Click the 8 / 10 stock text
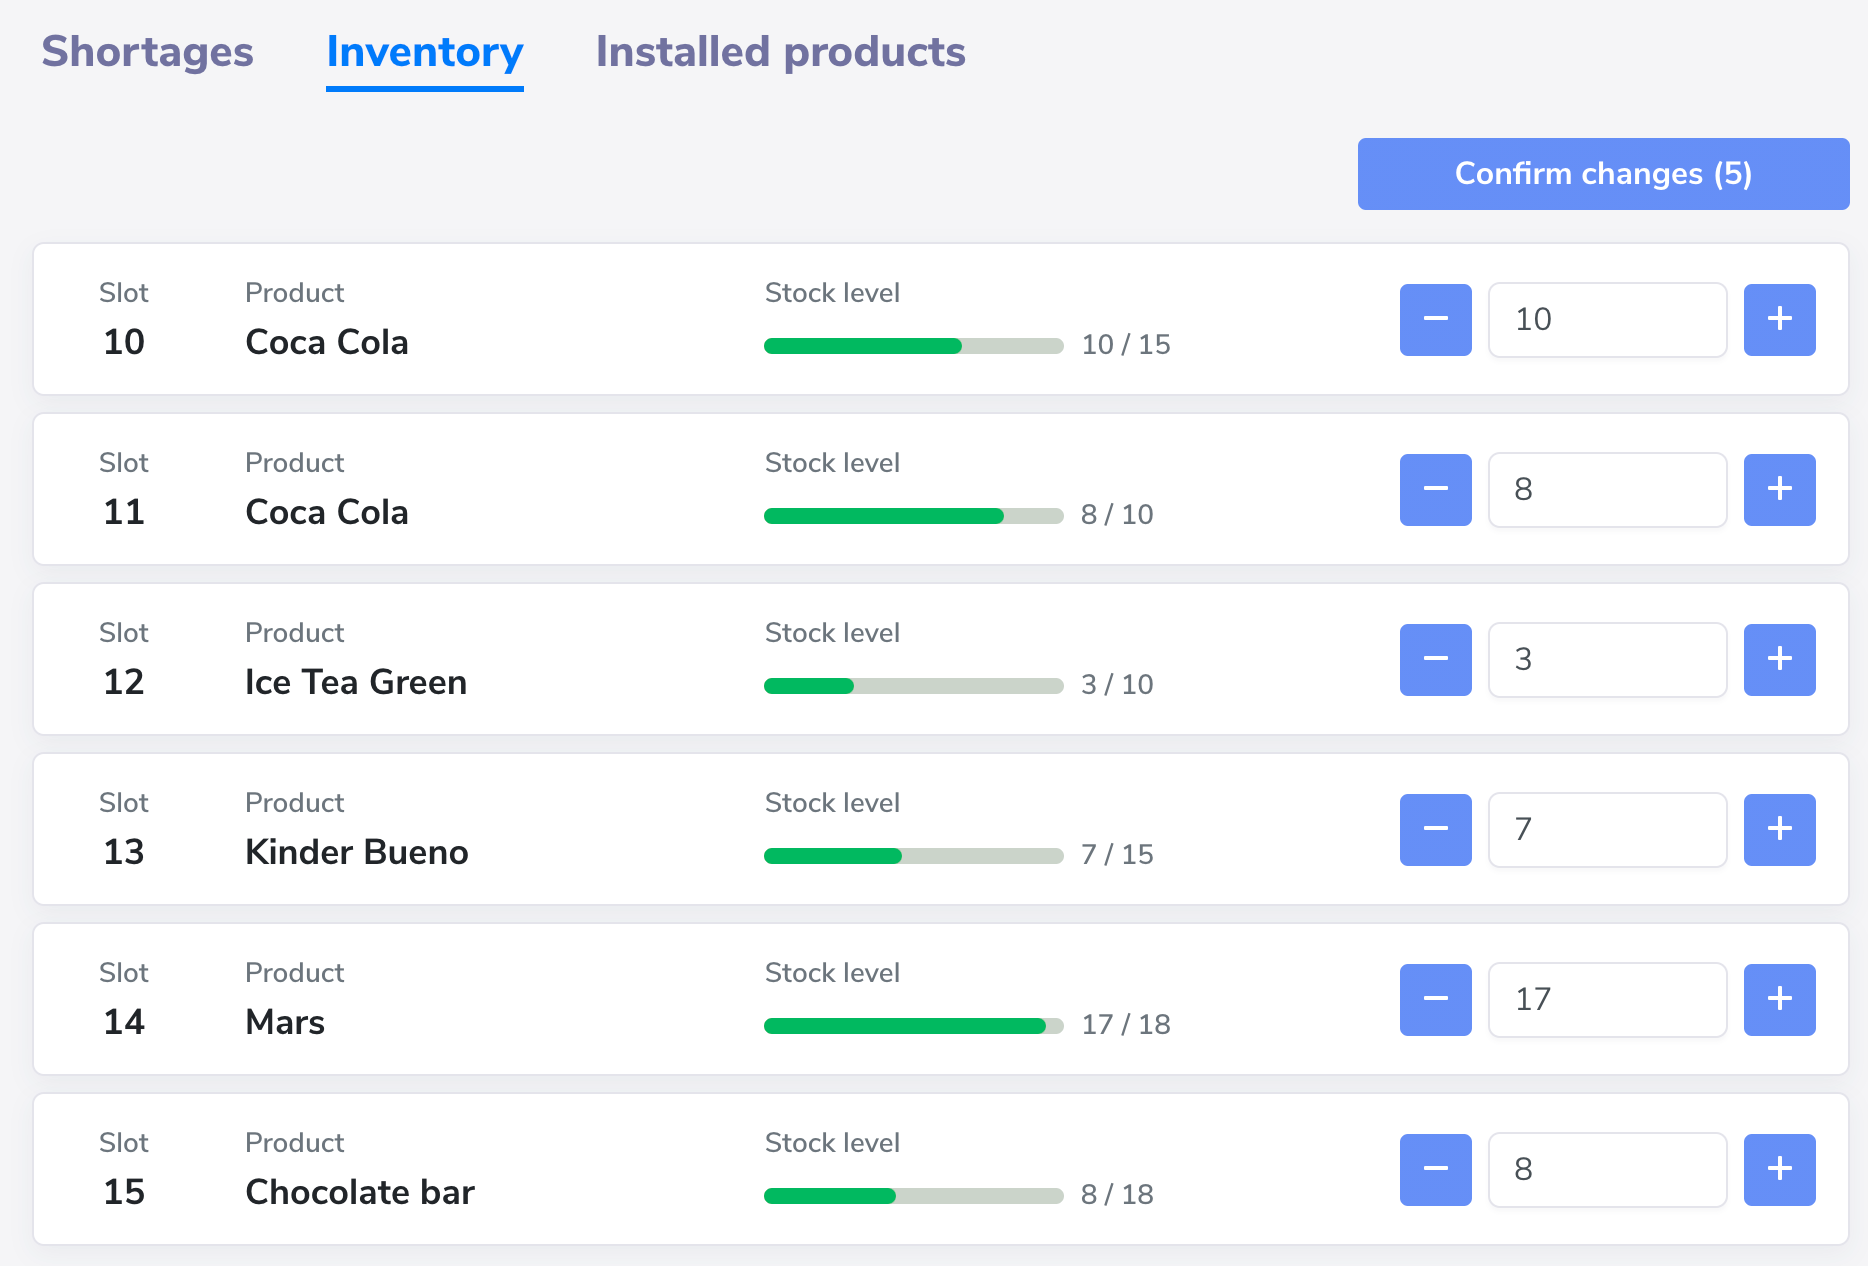The image size is (1868, 1266). pyautogui.click(x=1117, y=515)
